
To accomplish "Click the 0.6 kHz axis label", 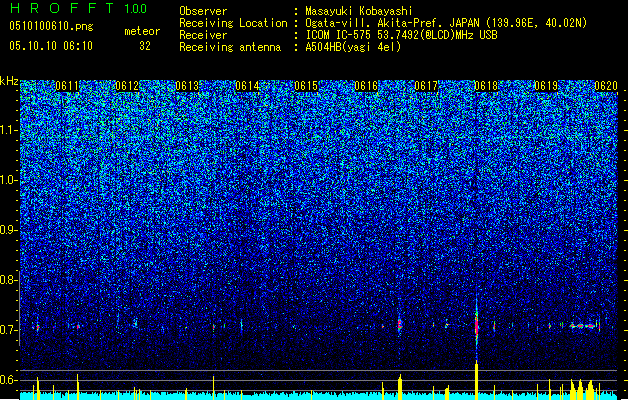I will point(9,380).
